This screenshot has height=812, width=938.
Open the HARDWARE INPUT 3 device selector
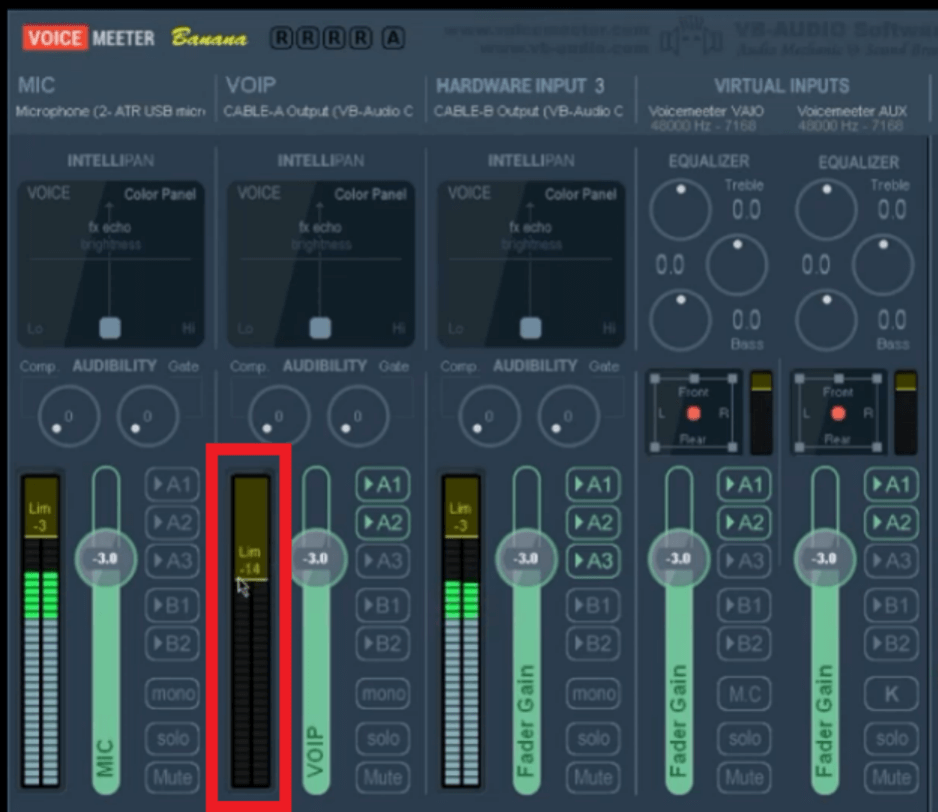[529, 111]
